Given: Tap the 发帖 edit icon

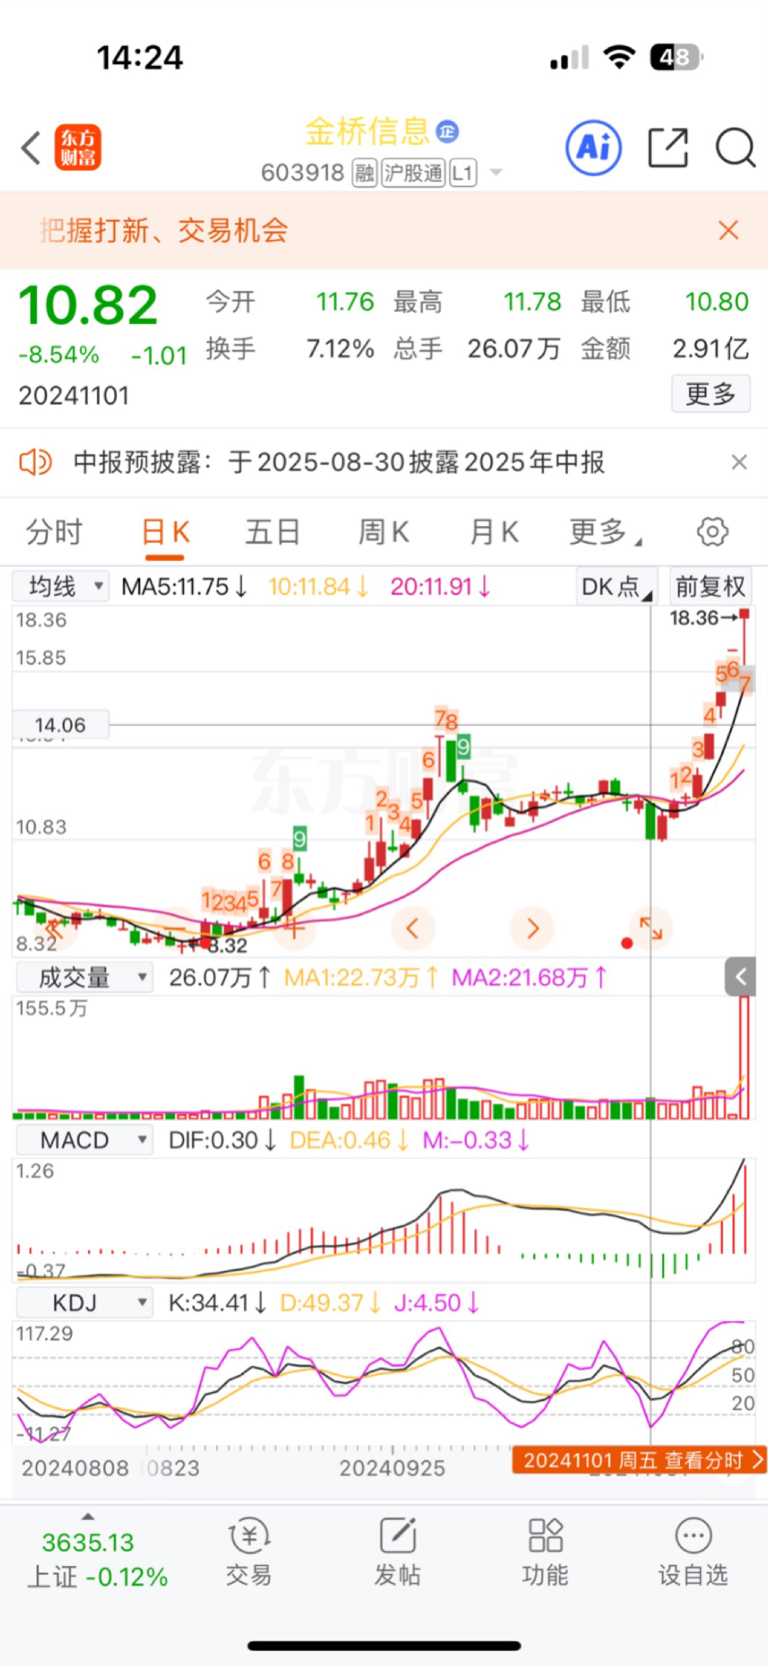Looking at the screenshot, I should (397, 1535).
